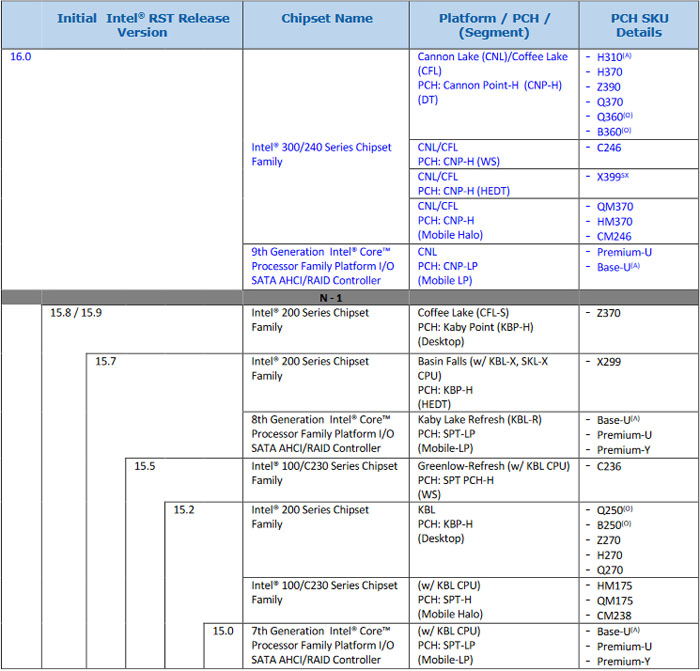Select the HM370 SKU entry
Viewport: 700px width, 671px height.
[x=615, y=221]
